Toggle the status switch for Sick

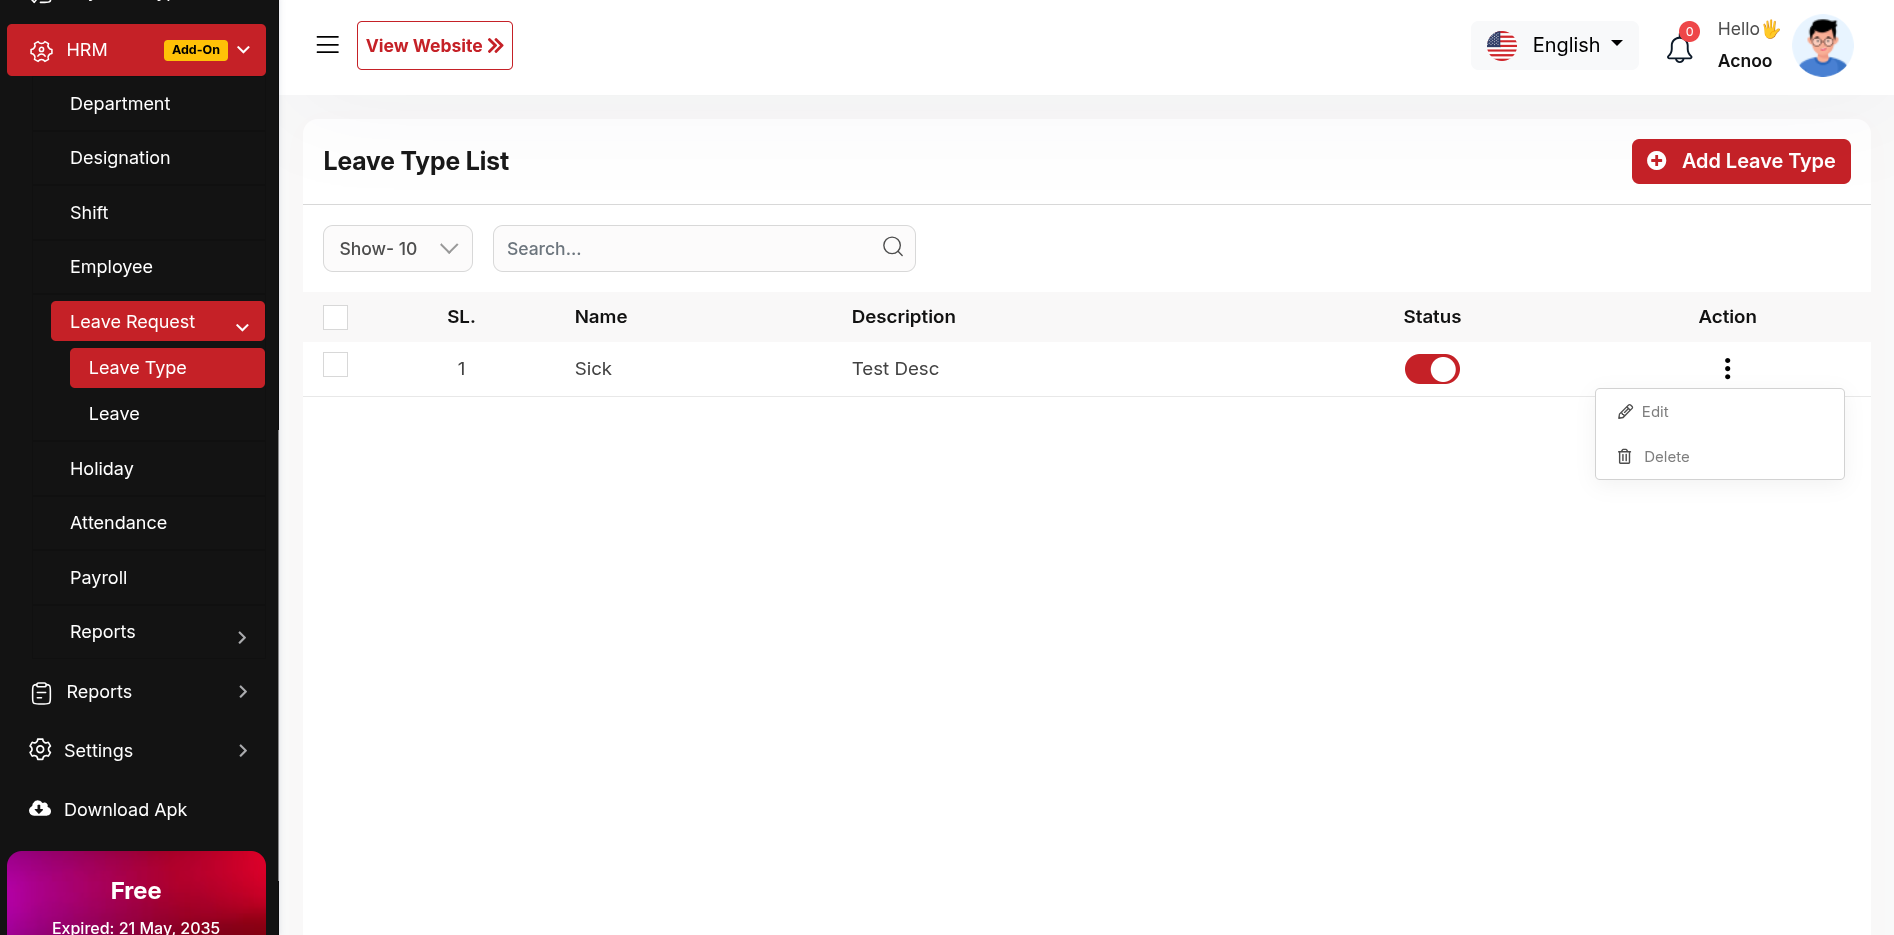point(1431,369)
